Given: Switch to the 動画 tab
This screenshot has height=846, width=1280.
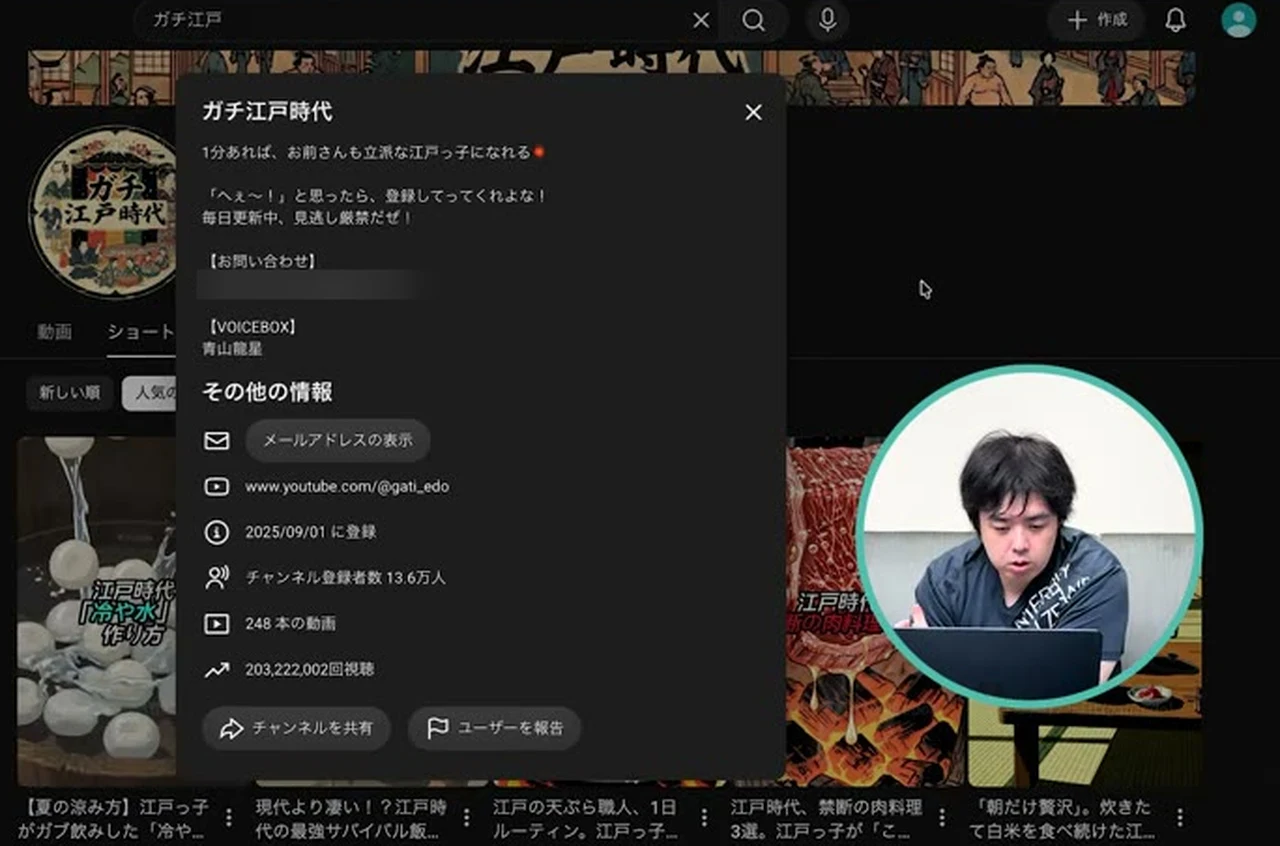Looking at the screenshot, I should click(x=55, y=332).
